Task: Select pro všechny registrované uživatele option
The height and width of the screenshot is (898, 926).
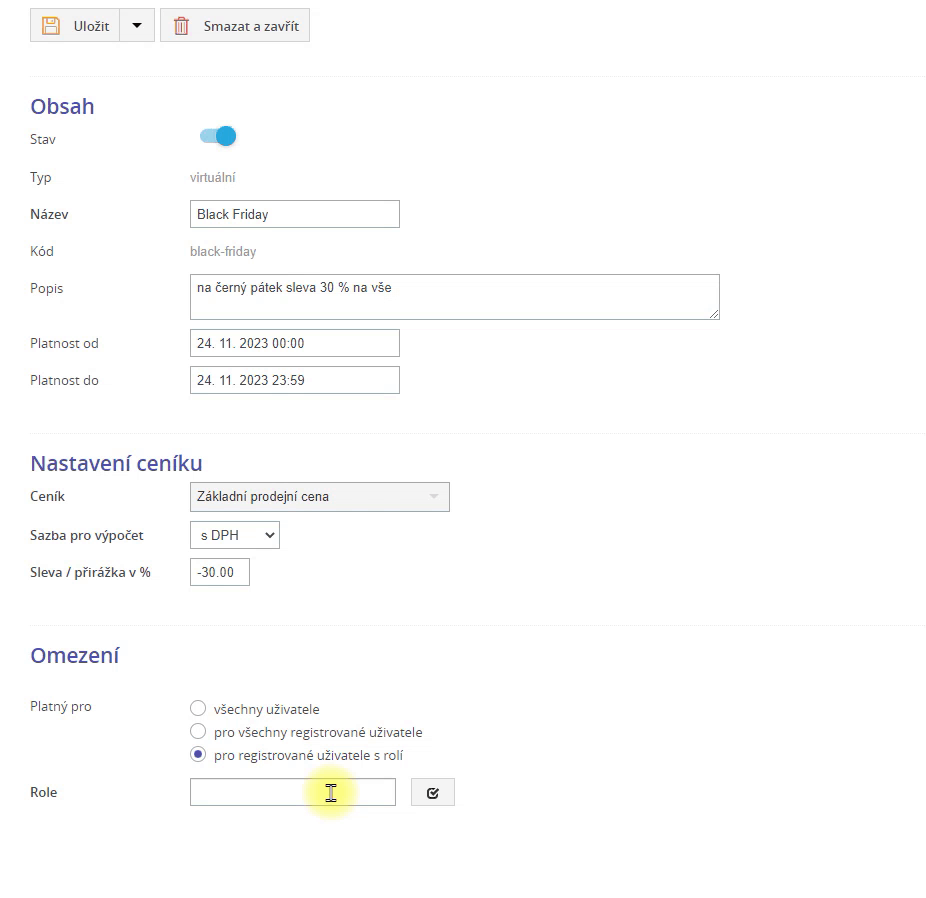Action: 198,732
